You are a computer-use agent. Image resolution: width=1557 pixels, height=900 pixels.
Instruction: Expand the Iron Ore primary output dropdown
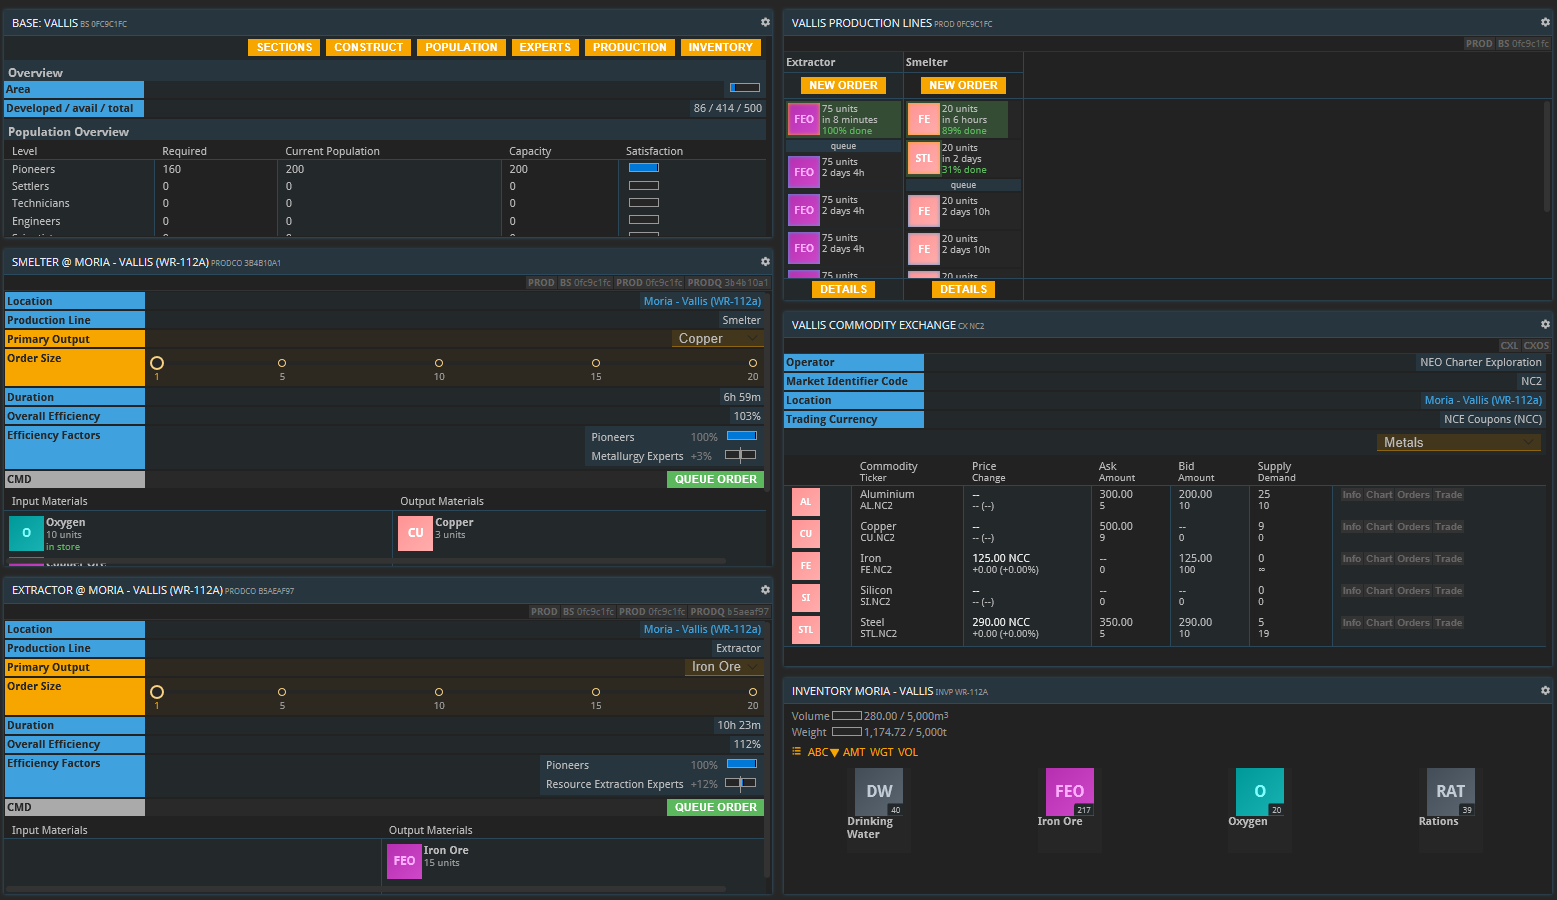pos(724,667)
